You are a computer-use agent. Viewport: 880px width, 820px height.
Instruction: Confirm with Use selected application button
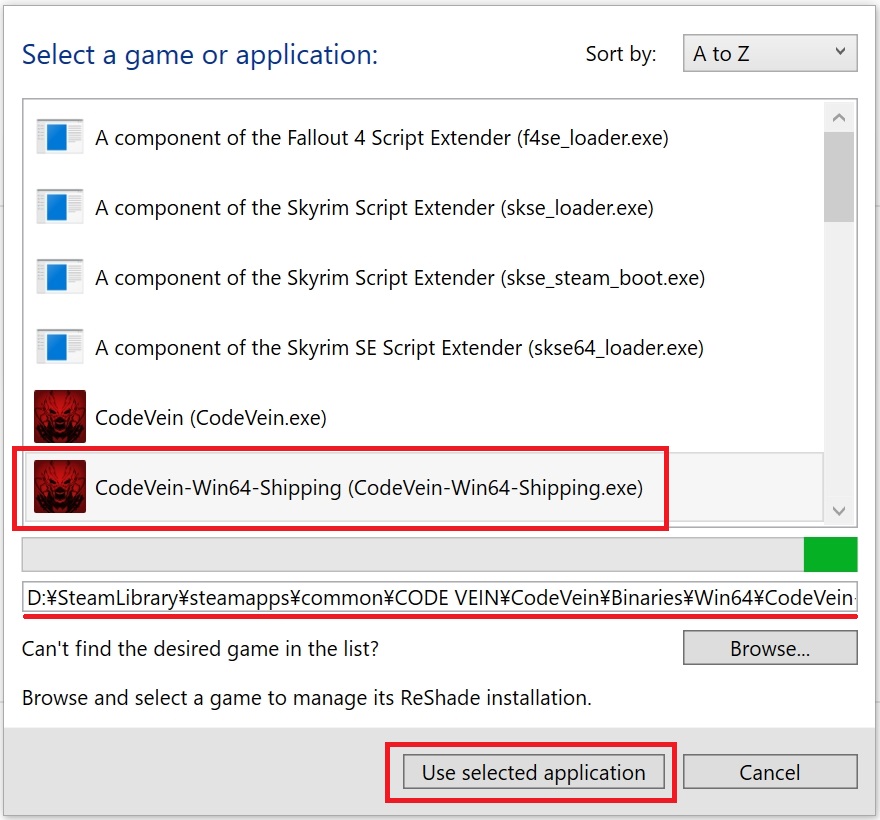532,772
